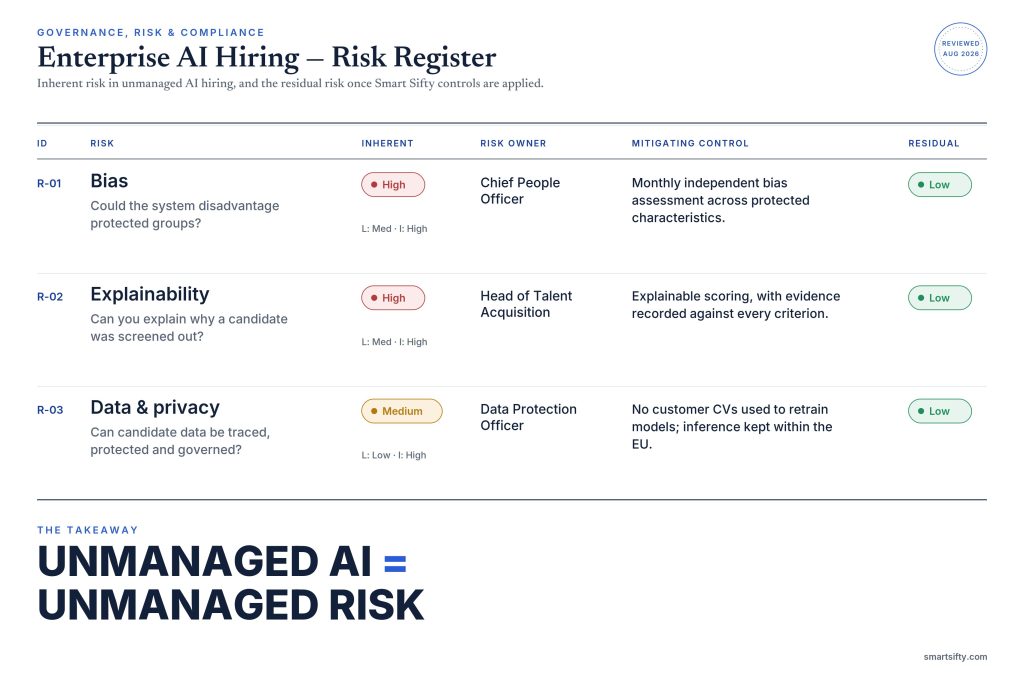The width and height of the screenshot is (1024, 674).
Task: Click the Enterprise AI Hiring page title
Action: click(266, 57)
